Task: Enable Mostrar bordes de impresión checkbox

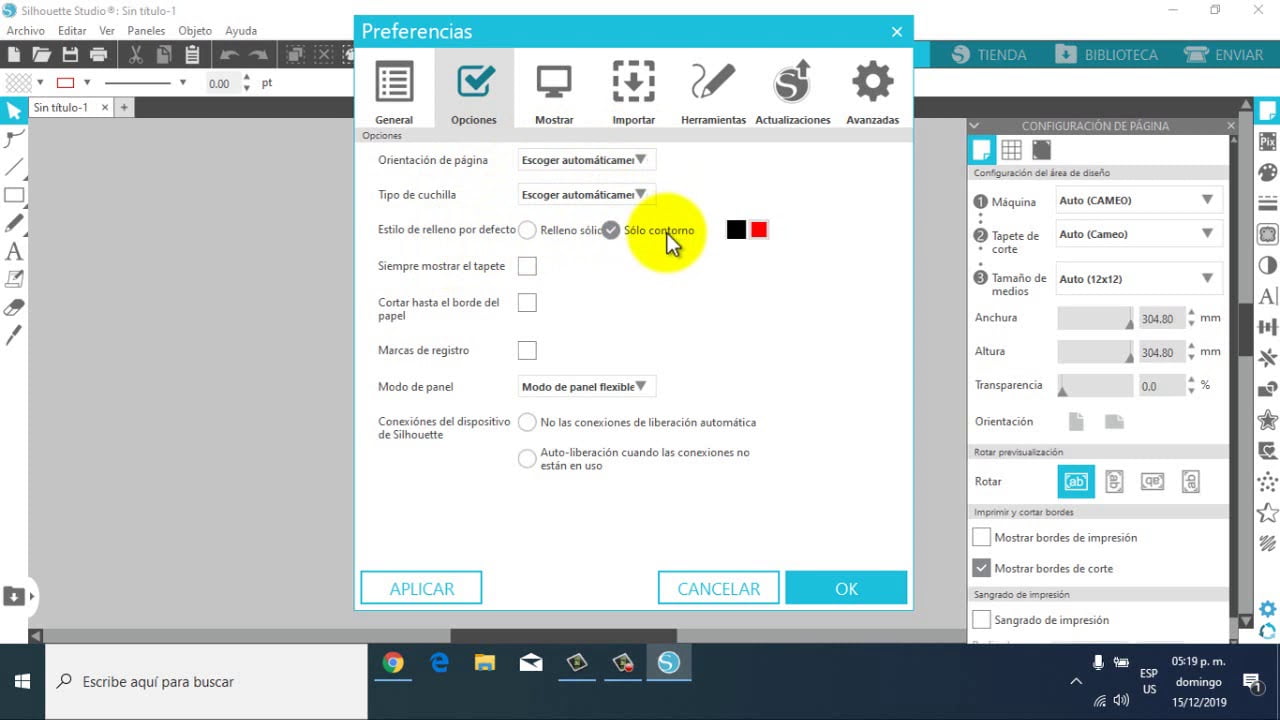Action: tap(982, 538)
